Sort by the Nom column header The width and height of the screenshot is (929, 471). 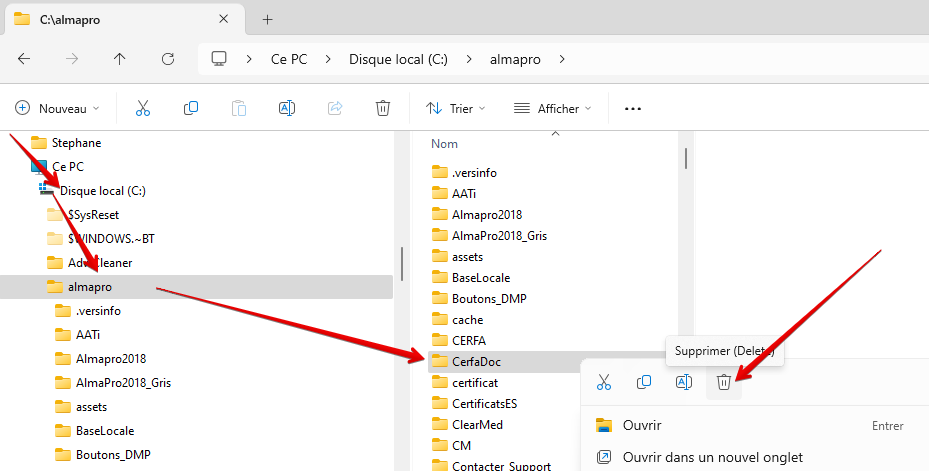pyautogui.click(x=444, y=144)
